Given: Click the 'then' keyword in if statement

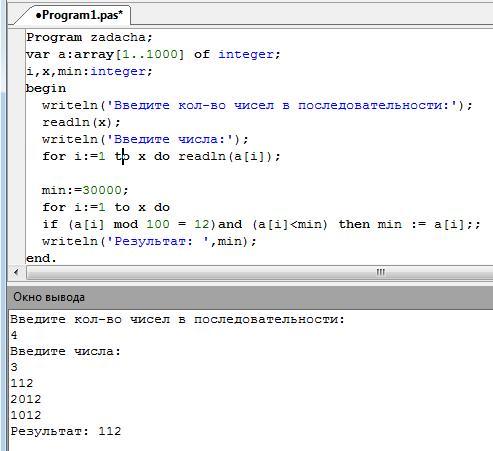Looking at the screenshot, I should click(x=354, y=224).
